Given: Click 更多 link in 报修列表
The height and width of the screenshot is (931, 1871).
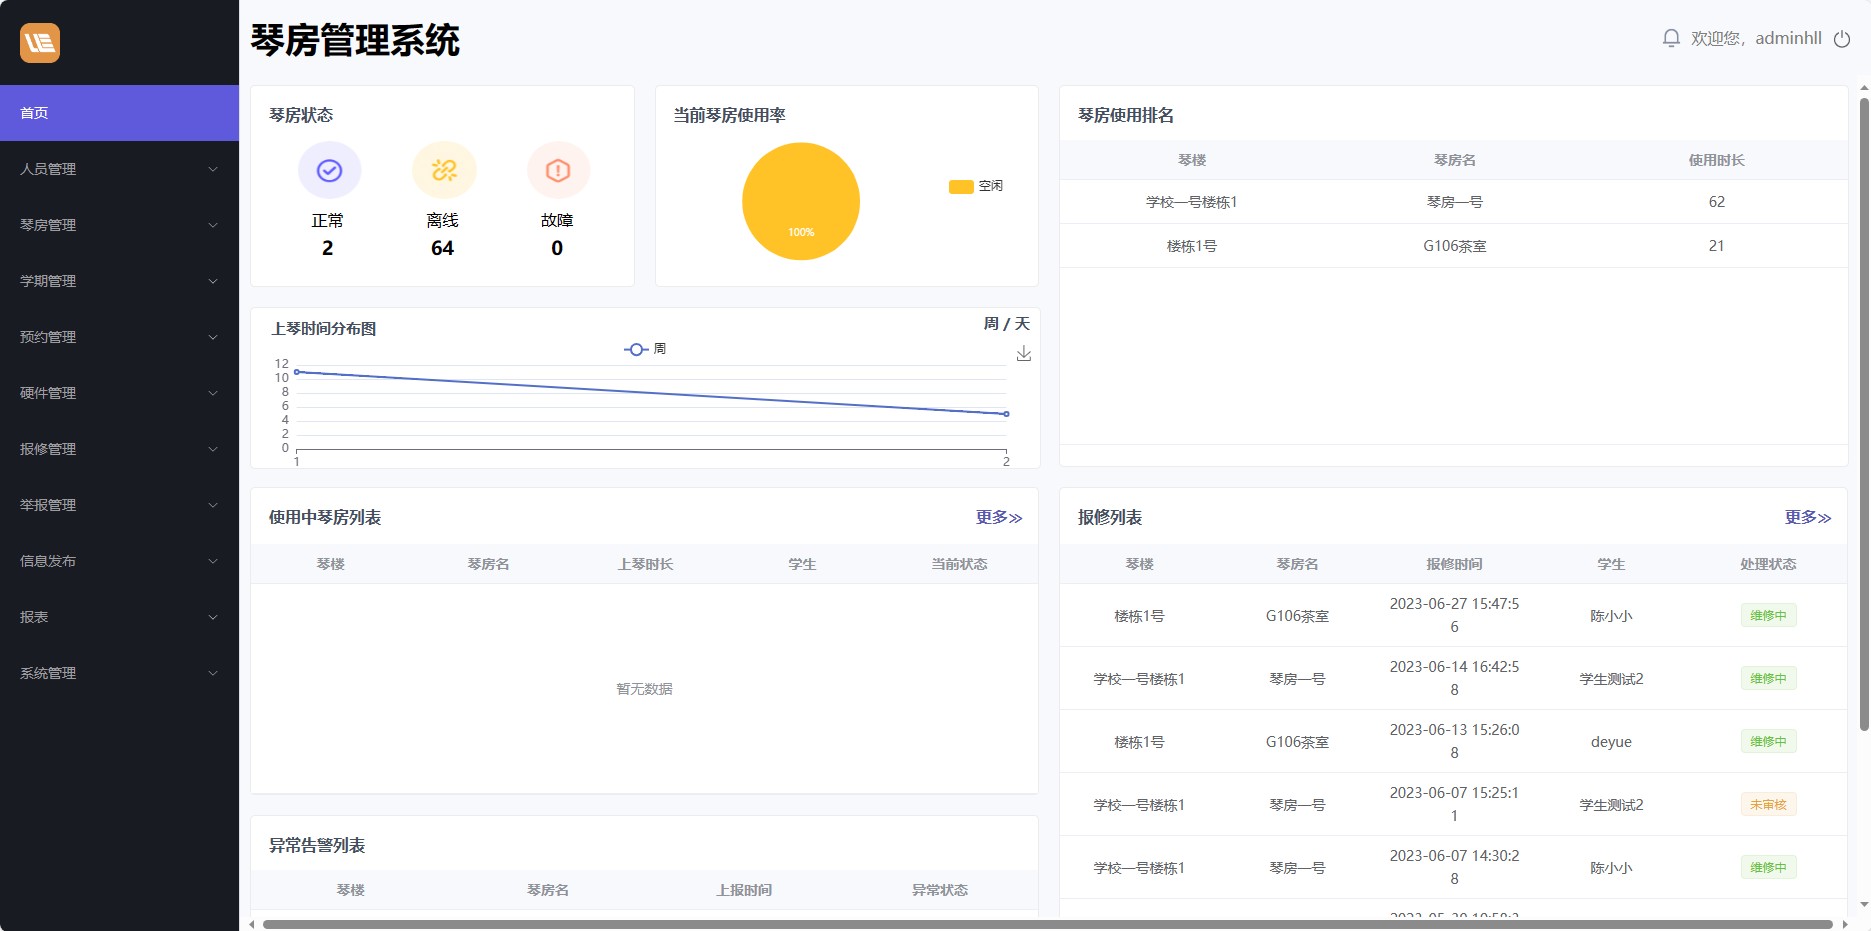Looking at the screenshot, I should pyautogui.click(x=1808, y=517).
